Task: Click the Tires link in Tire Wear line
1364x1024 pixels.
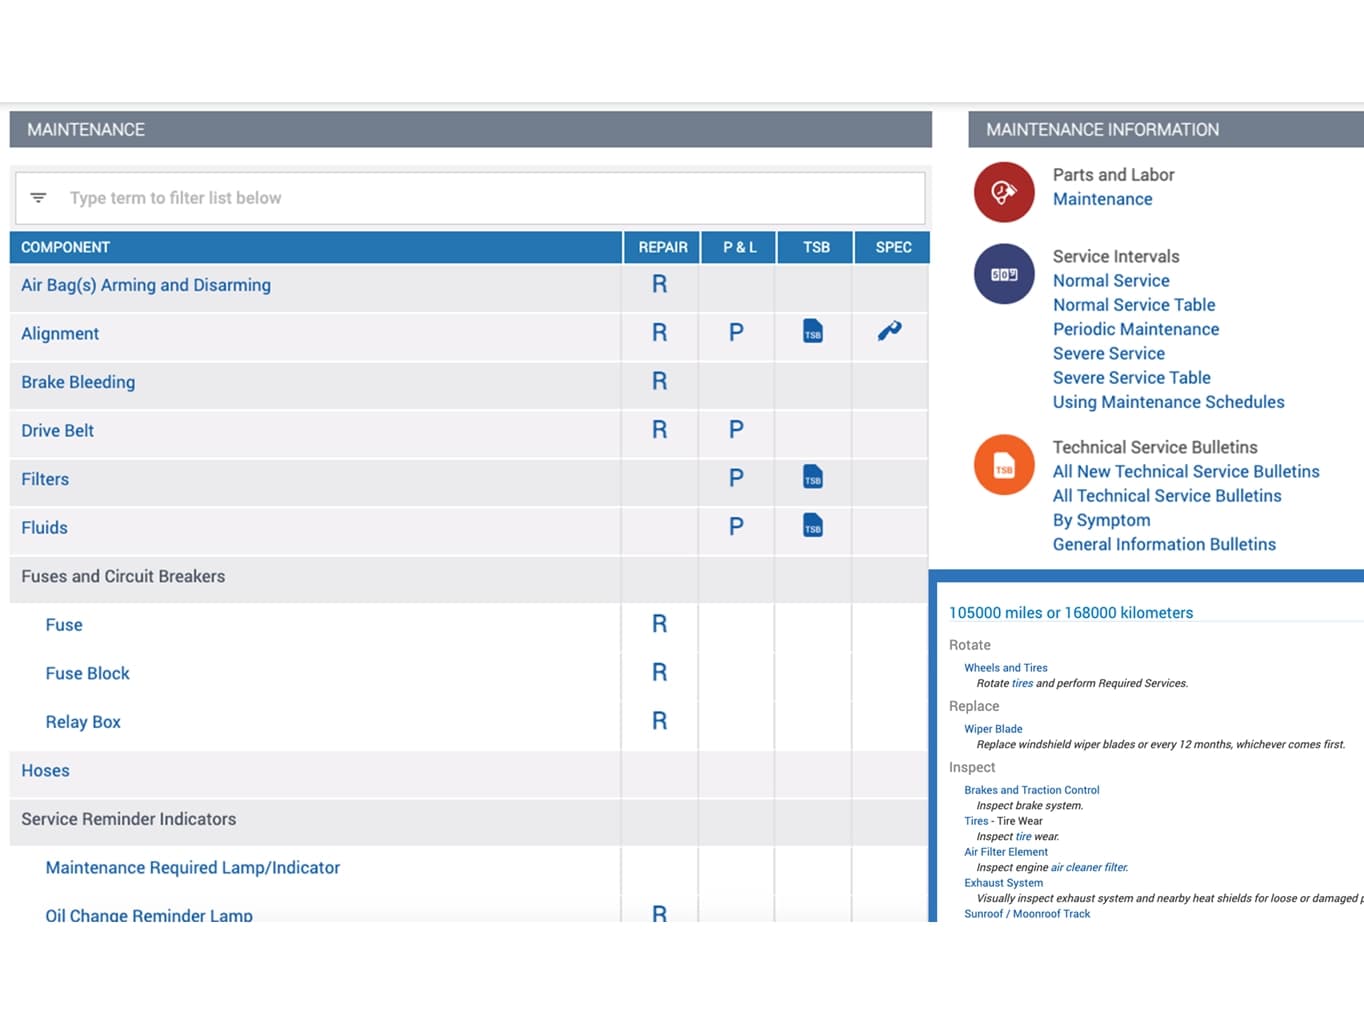Action: pos(976,821)
